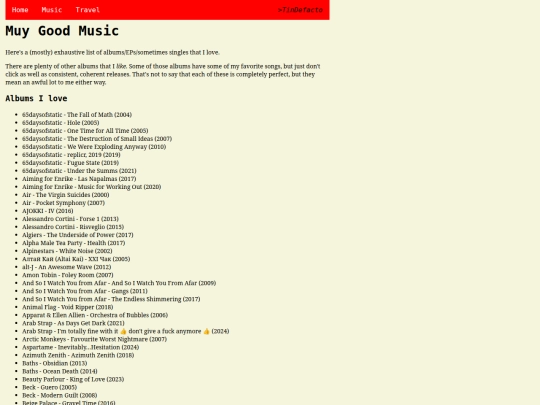Image resolution: width=540 pixels, height=405 pixels.
Task: Click the >TinDefacto site logo
Action: pyautogui.click(x=300, y=10)
